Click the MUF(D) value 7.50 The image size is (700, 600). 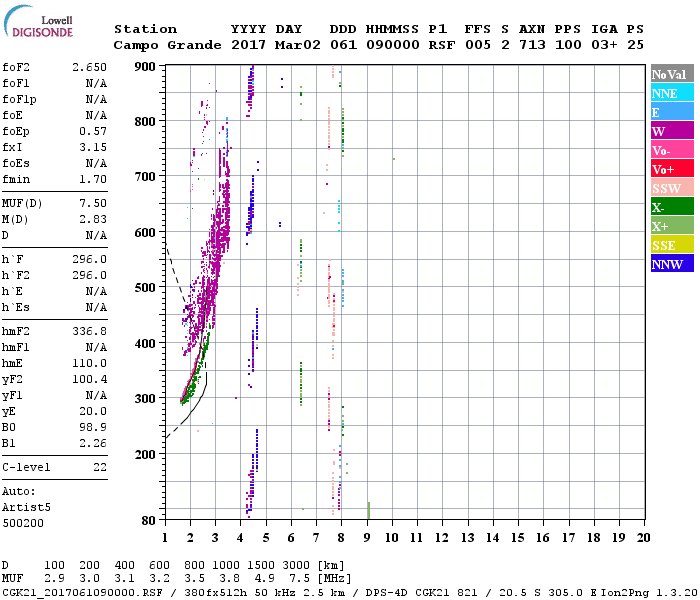(x=93, y=203)
